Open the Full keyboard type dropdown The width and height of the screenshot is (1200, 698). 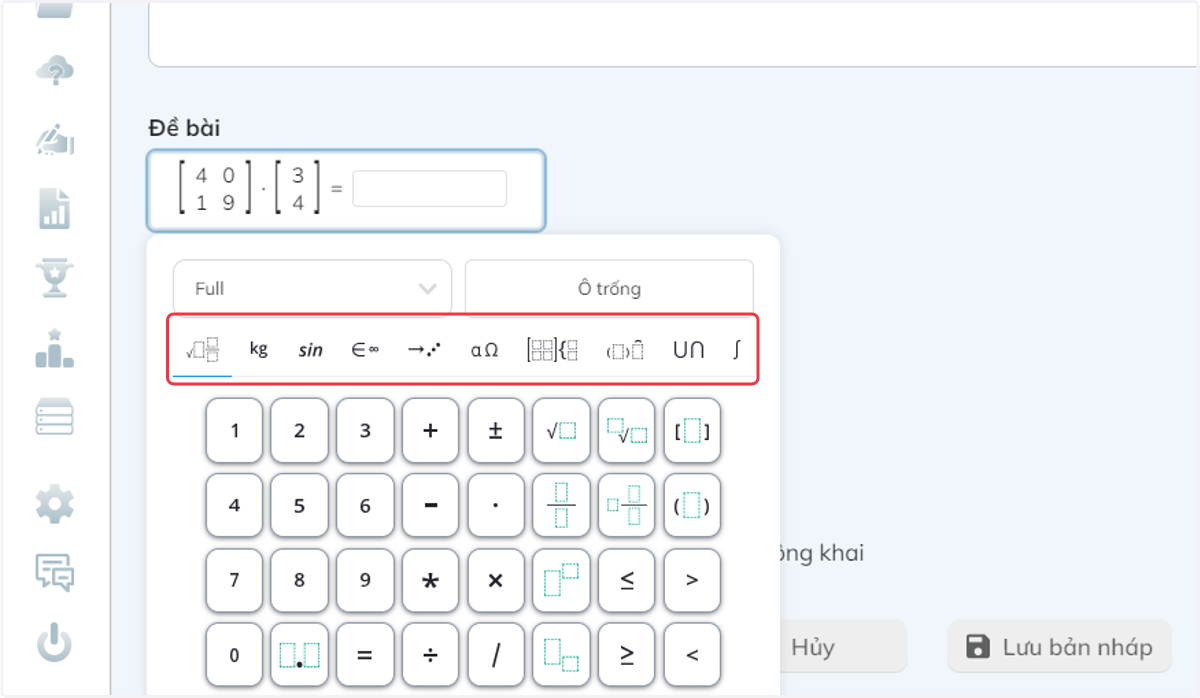coord(312,288)
